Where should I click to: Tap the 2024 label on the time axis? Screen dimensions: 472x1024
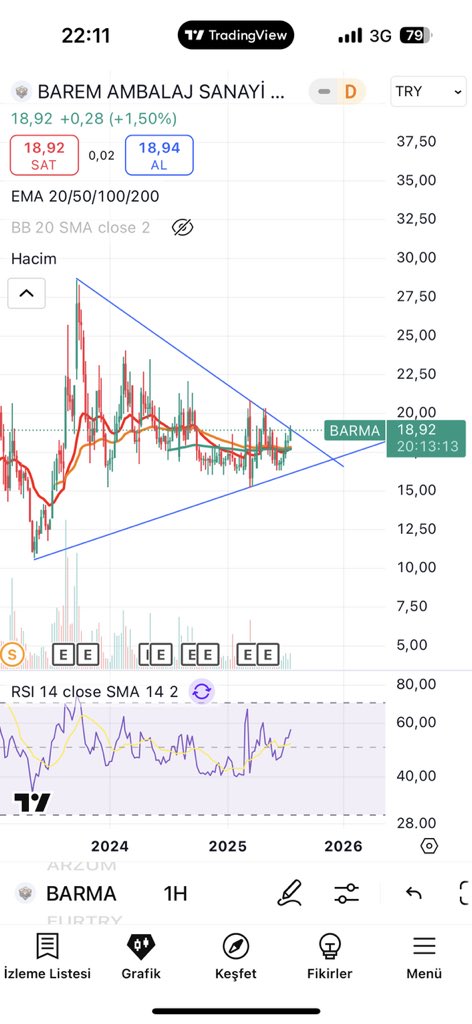click(110, 846)
